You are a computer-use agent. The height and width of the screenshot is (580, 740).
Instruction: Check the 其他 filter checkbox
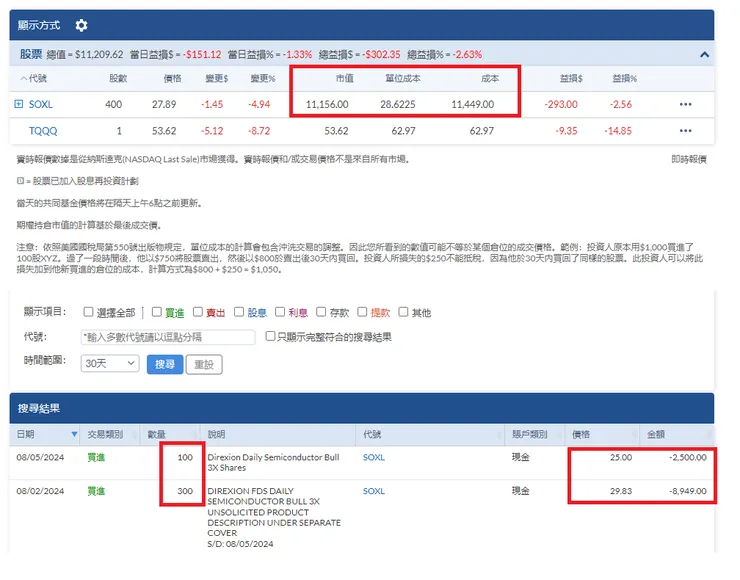403,311
